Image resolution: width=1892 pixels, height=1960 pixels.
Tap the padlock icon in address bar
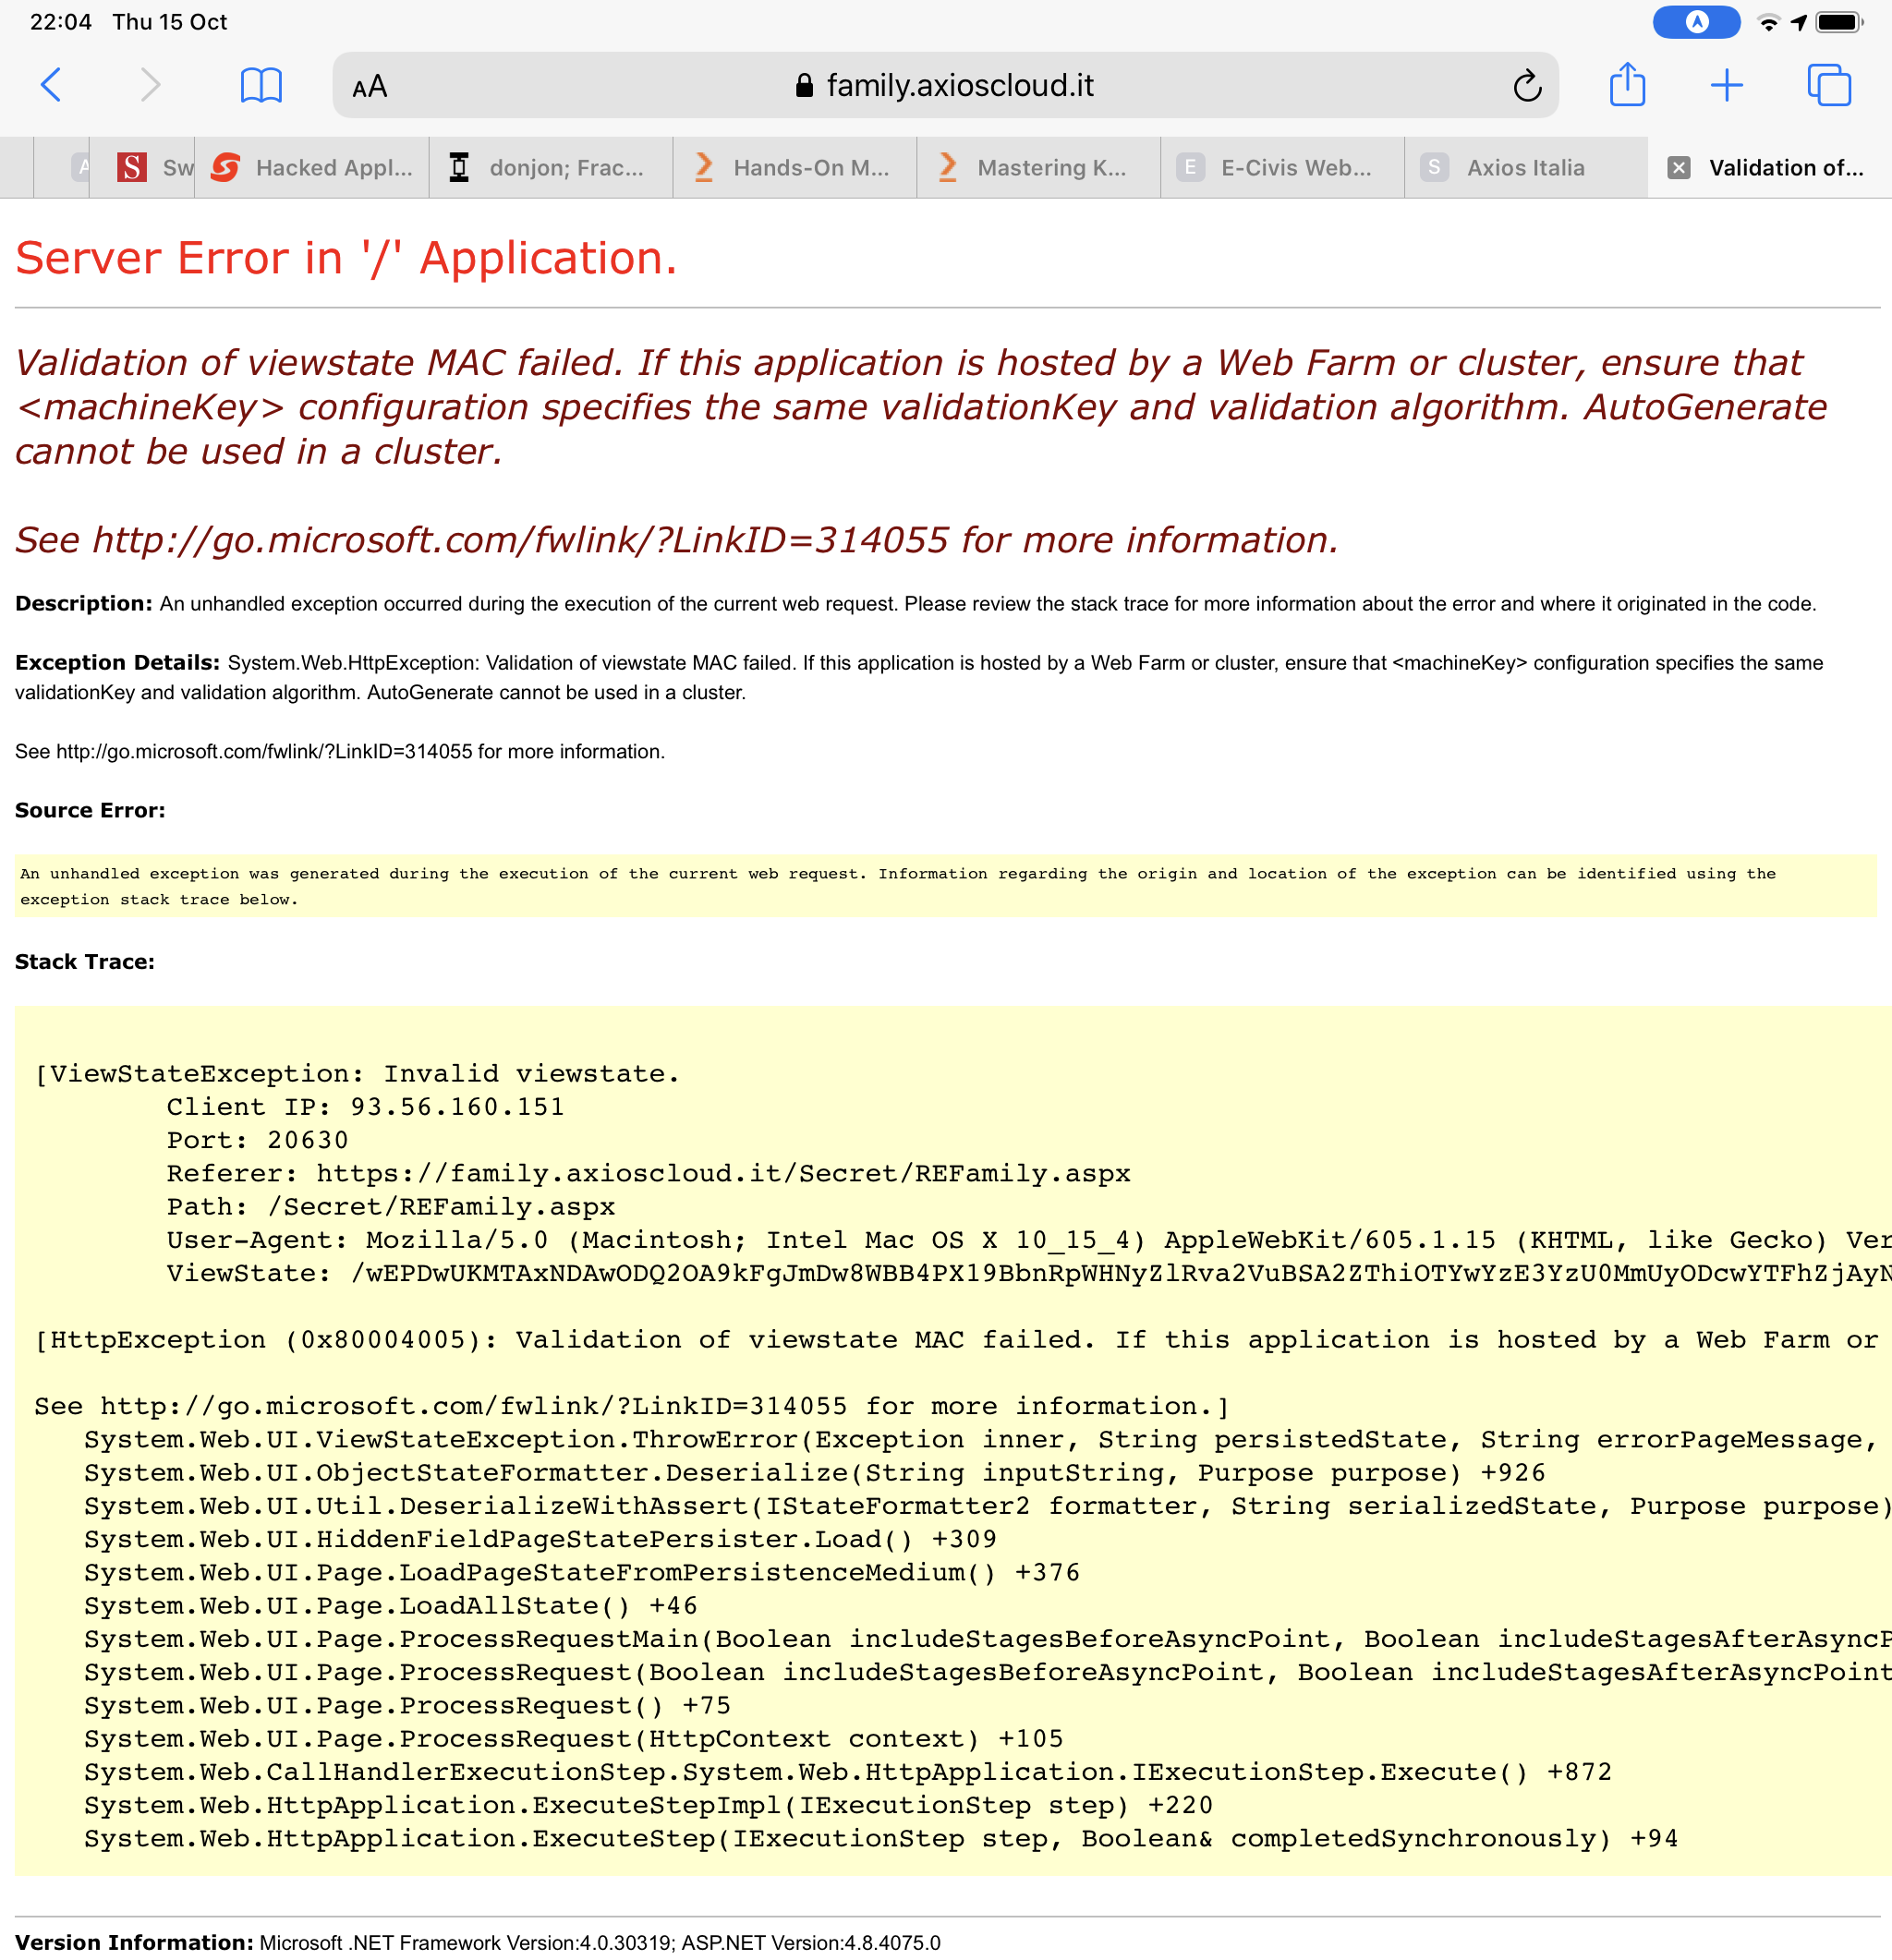(x=804, y=86)
